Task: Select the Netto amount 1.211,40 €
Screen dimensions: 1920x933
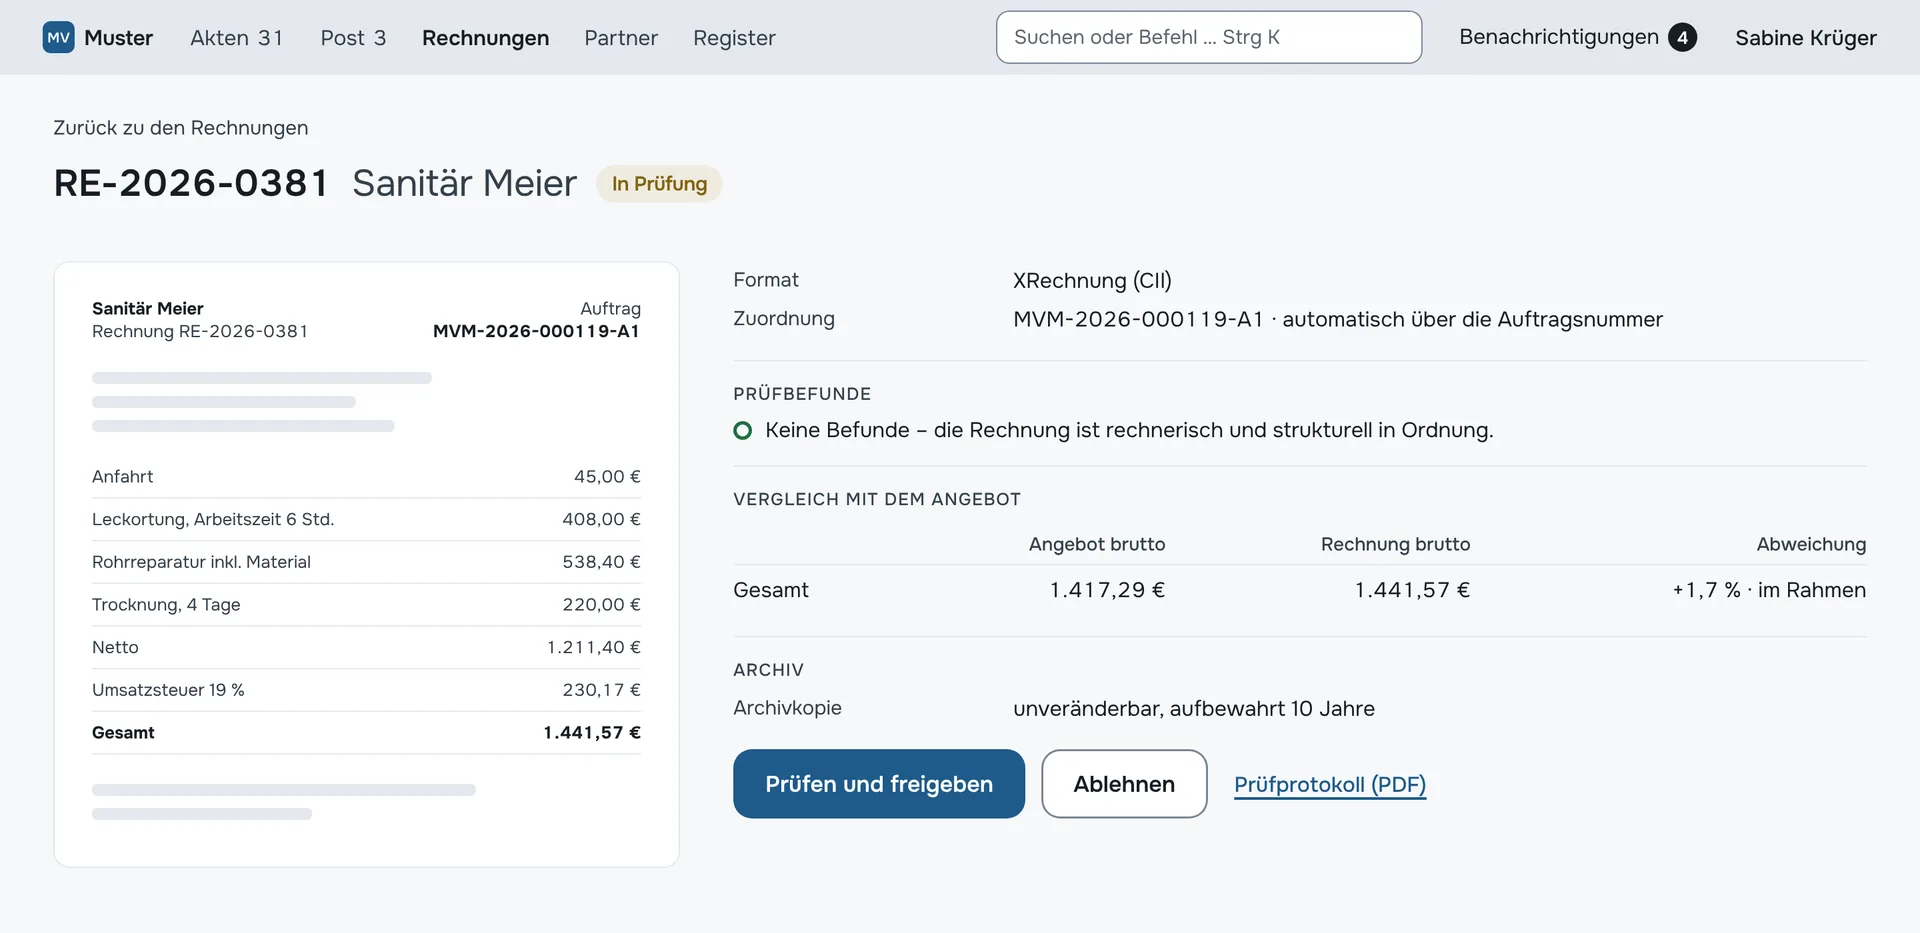Action: coord(594,648)
